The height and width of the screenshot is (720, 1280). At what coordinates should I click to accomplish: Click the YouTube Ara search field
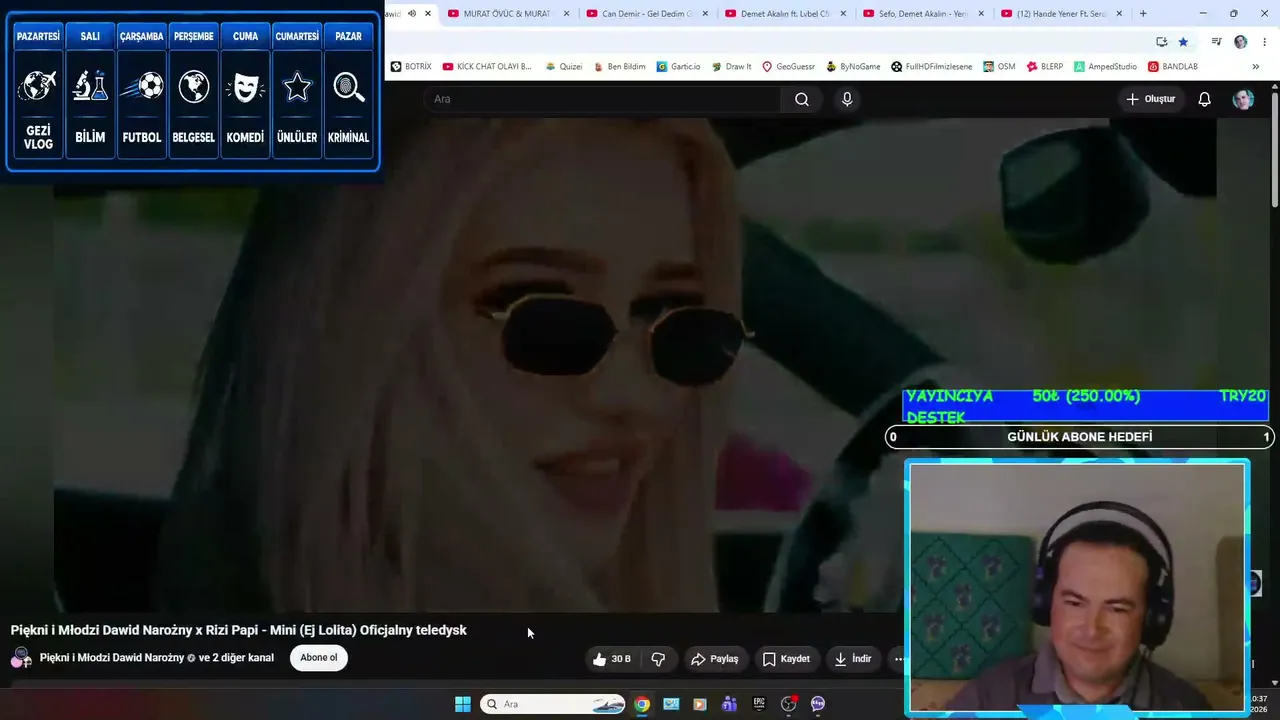[603, 99]
